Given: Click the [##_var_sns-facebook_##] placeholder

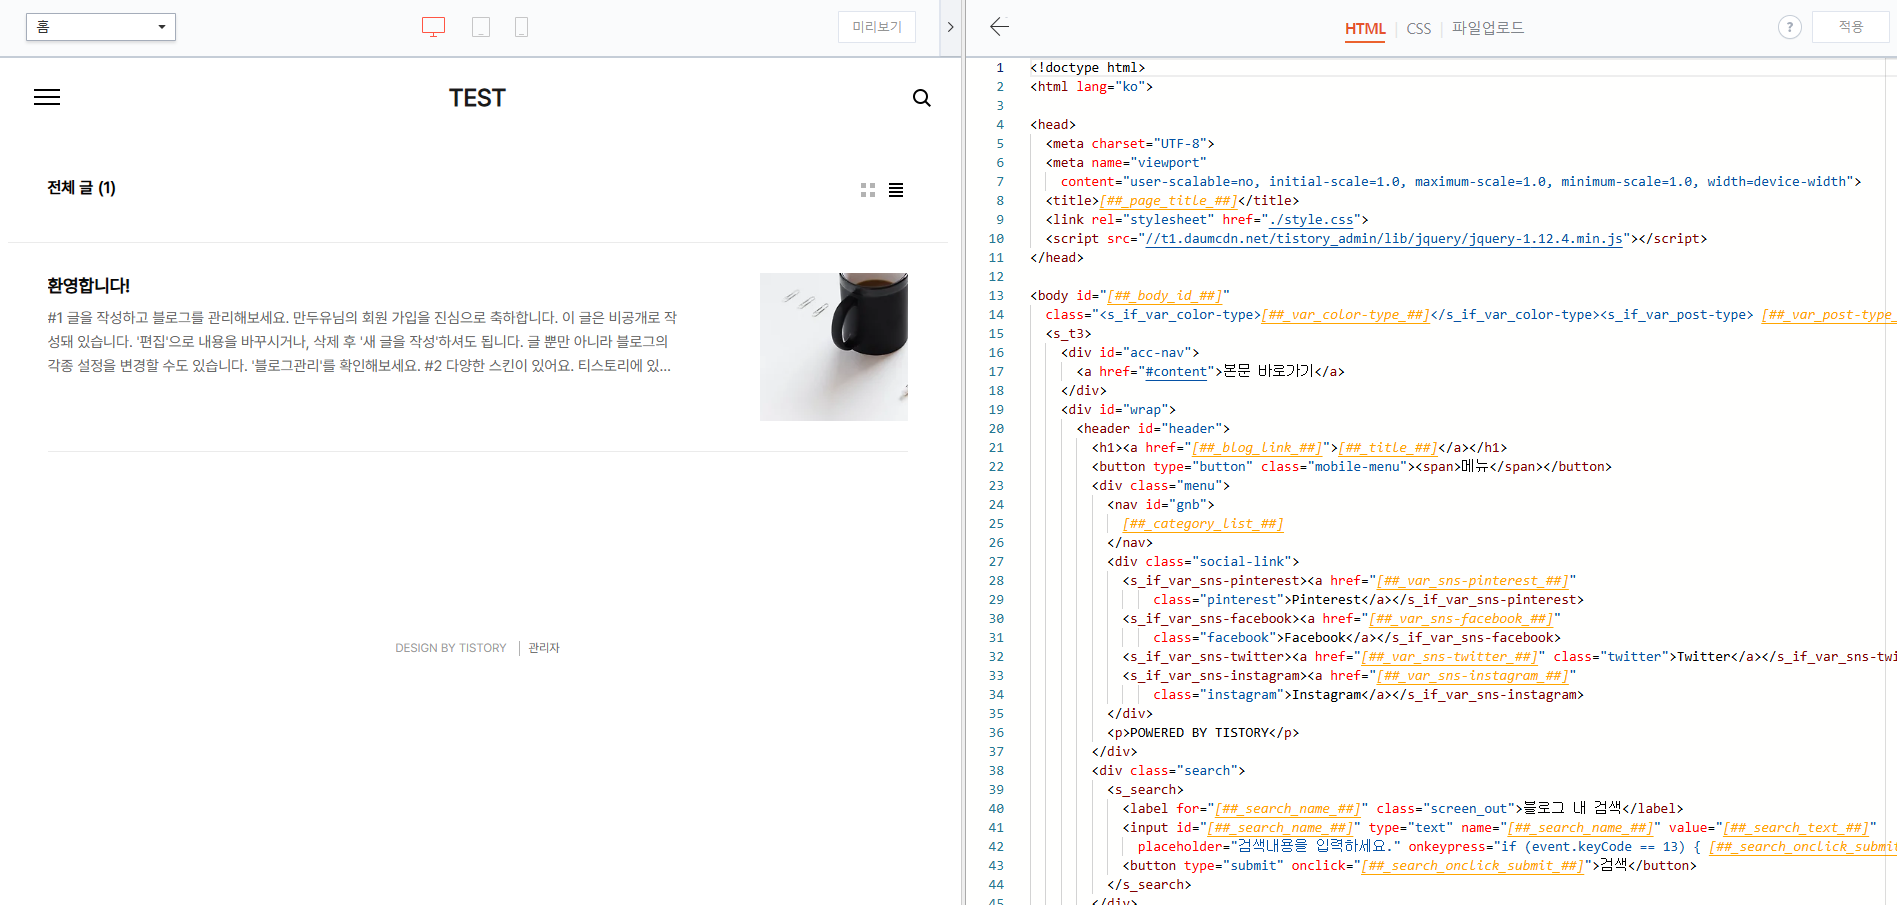Looking at the screenshot, I should [x=1461, y=619].
